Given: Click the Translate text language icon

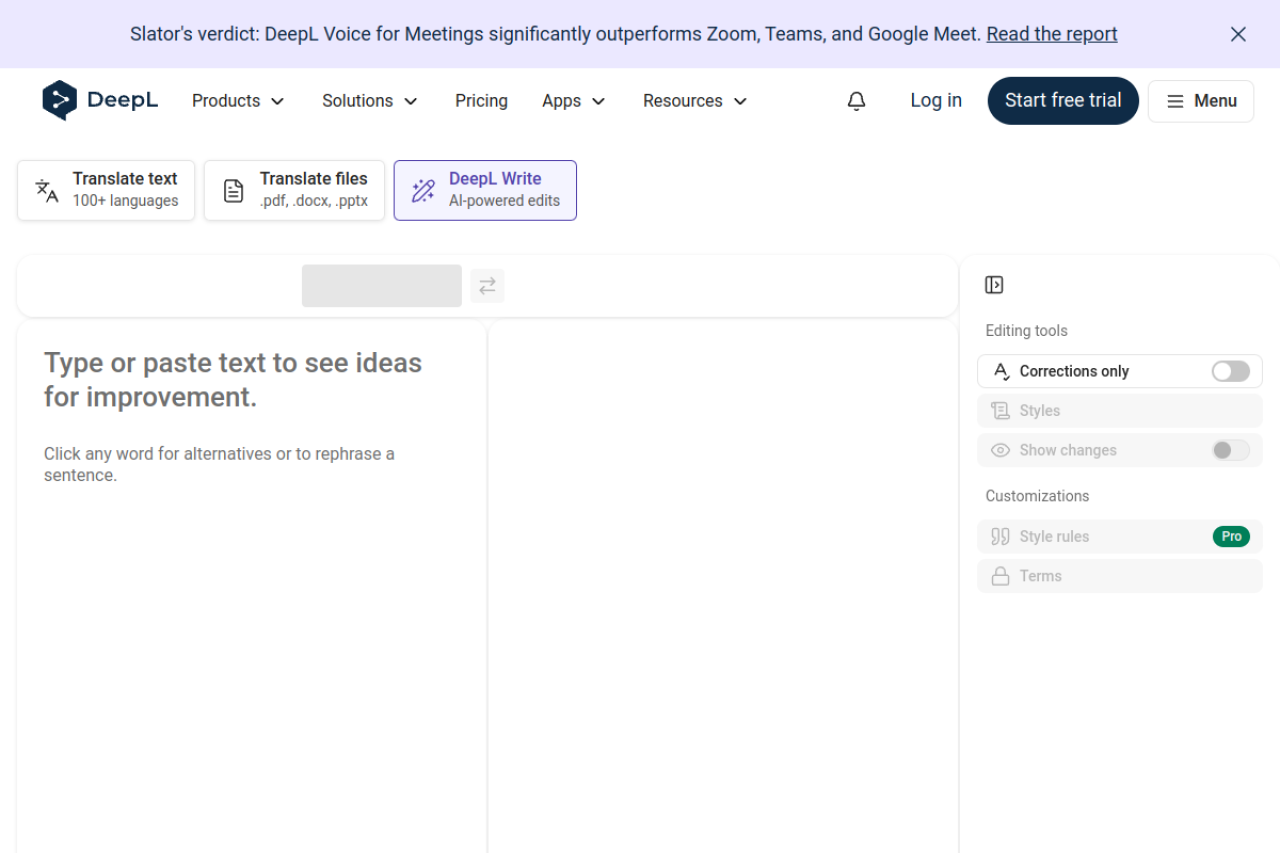Looking at the screenshot, I should (x=47, y=190).
